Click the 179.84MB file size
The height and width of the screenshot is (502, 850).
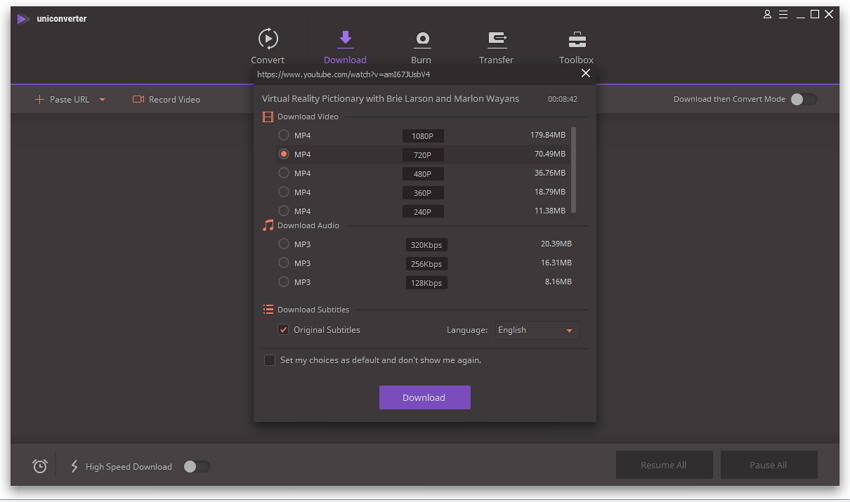548,135
